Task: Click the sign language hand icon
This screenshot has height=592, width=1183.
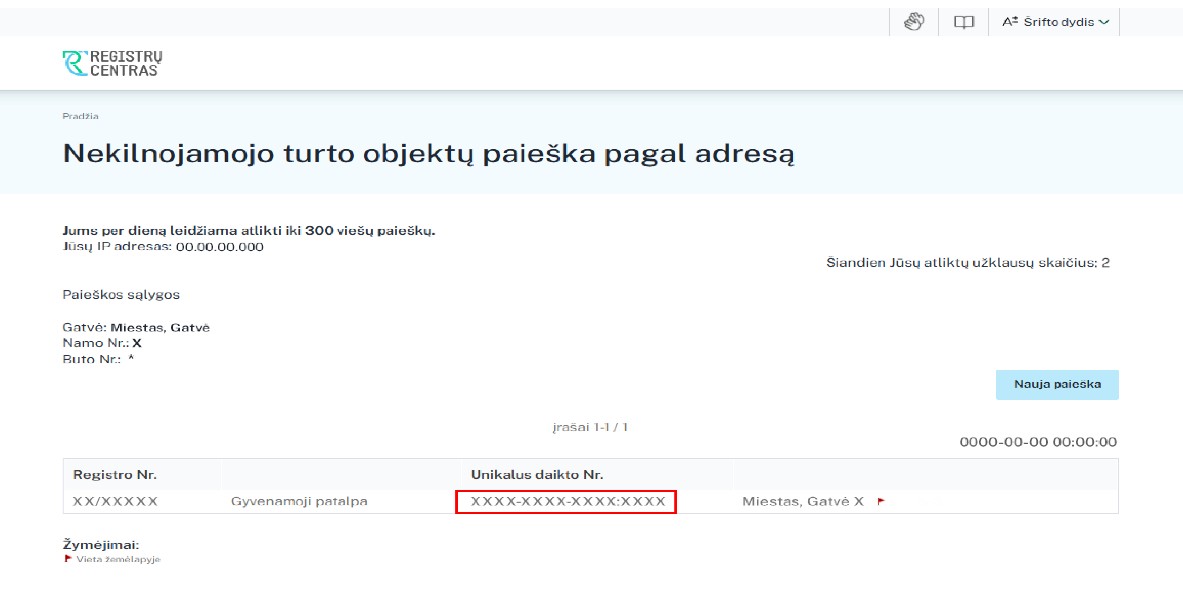Action: tap(914, 22)
